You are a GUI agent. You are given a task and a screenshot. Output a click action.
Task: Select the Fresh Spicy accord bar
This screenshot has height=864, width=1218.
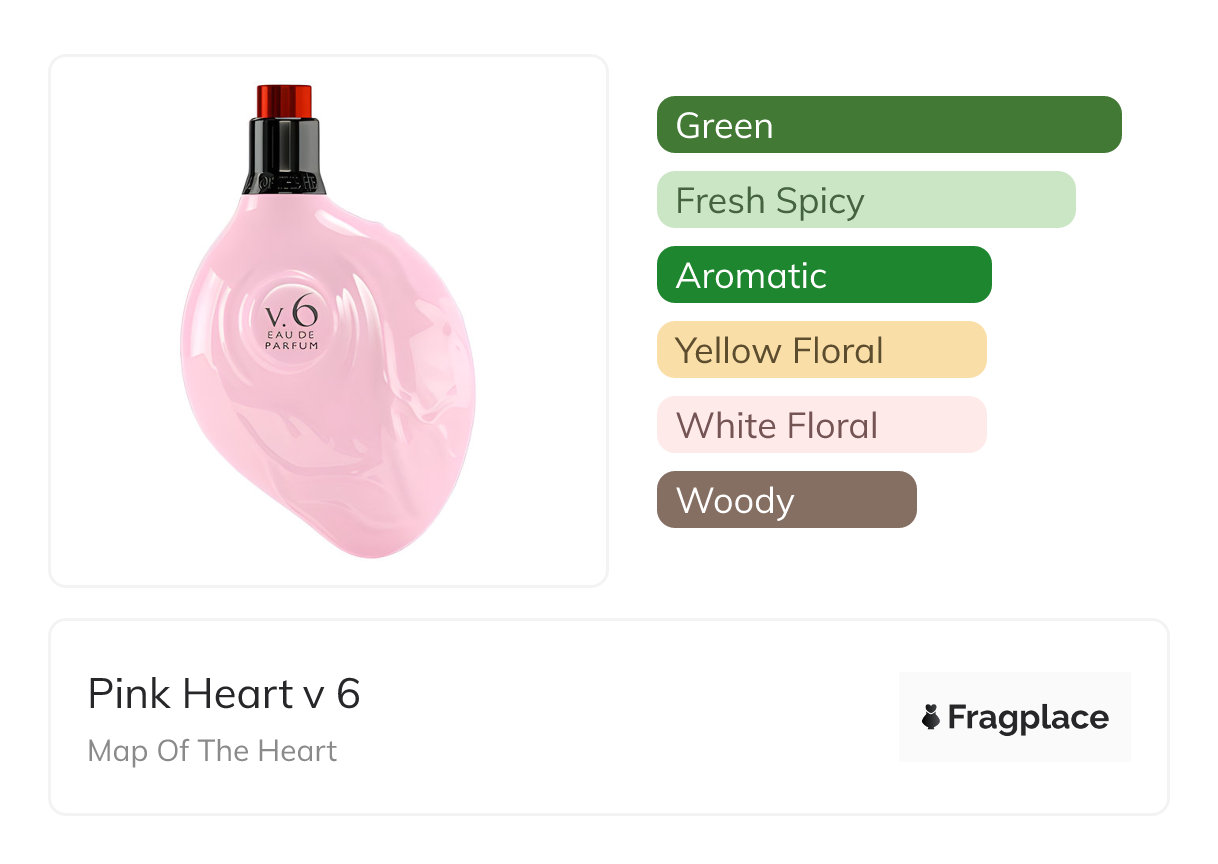[866, 200]
